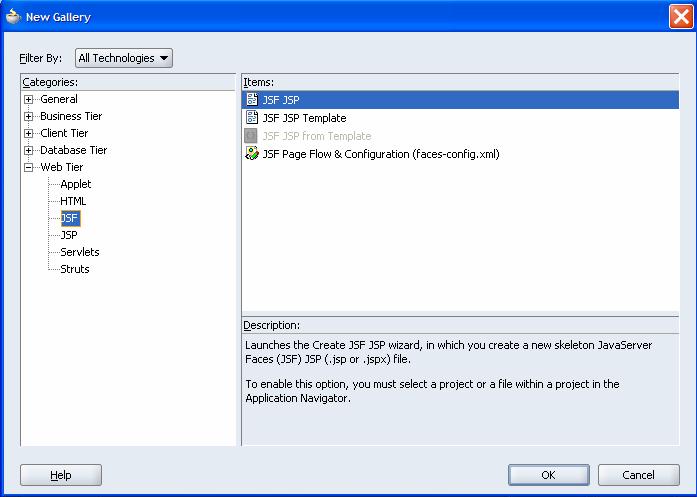Screen dimensions: 697x497
Task: Click the JSF JSP item icon
Action: [x=252, y=100]
